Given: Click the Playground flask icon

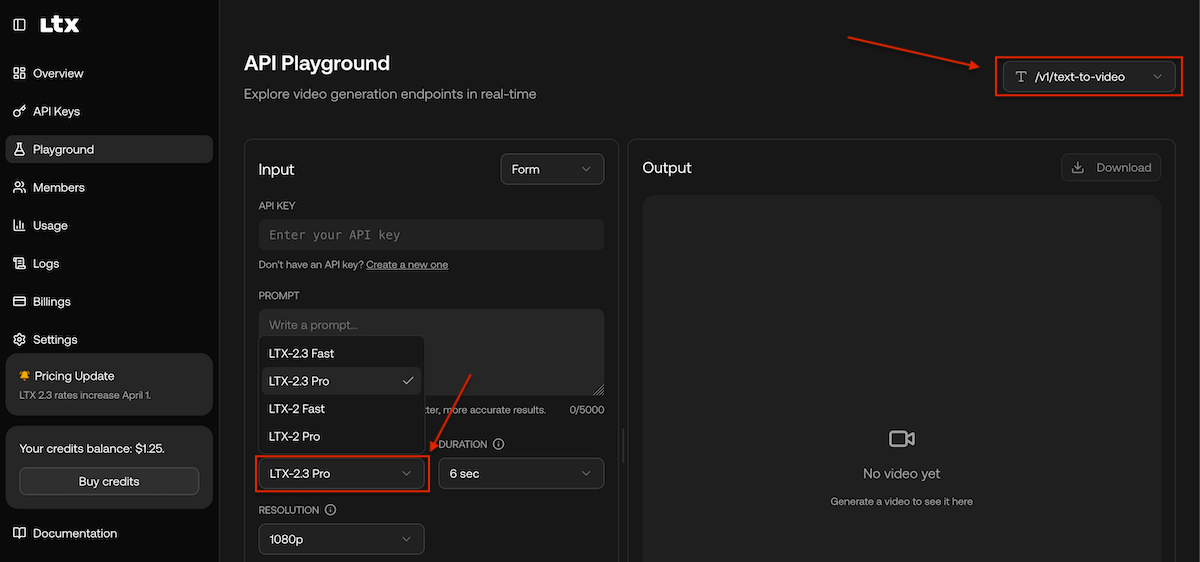Looking at the screenshot, I should [x=19, y=149].
